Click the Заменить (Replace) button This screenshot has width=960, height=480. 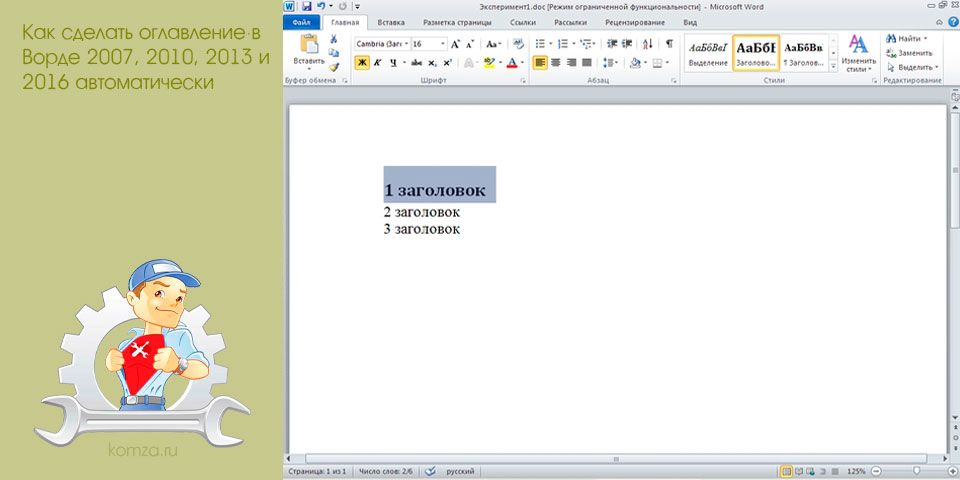click(910, 52)
